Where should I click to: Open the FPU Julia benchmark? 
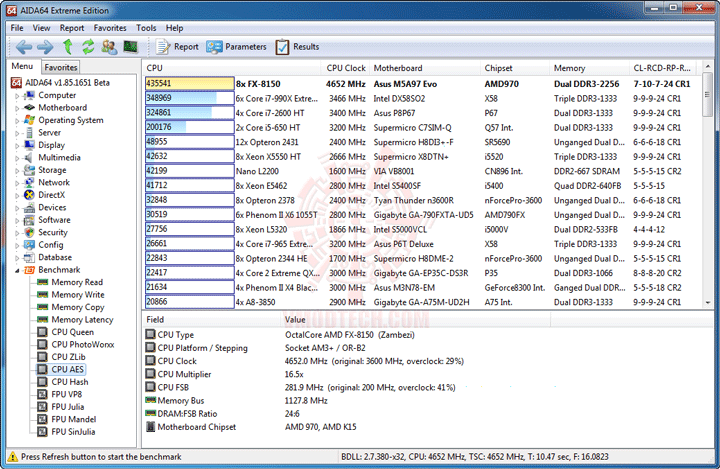pyautogui.click(x=68, y=407)
